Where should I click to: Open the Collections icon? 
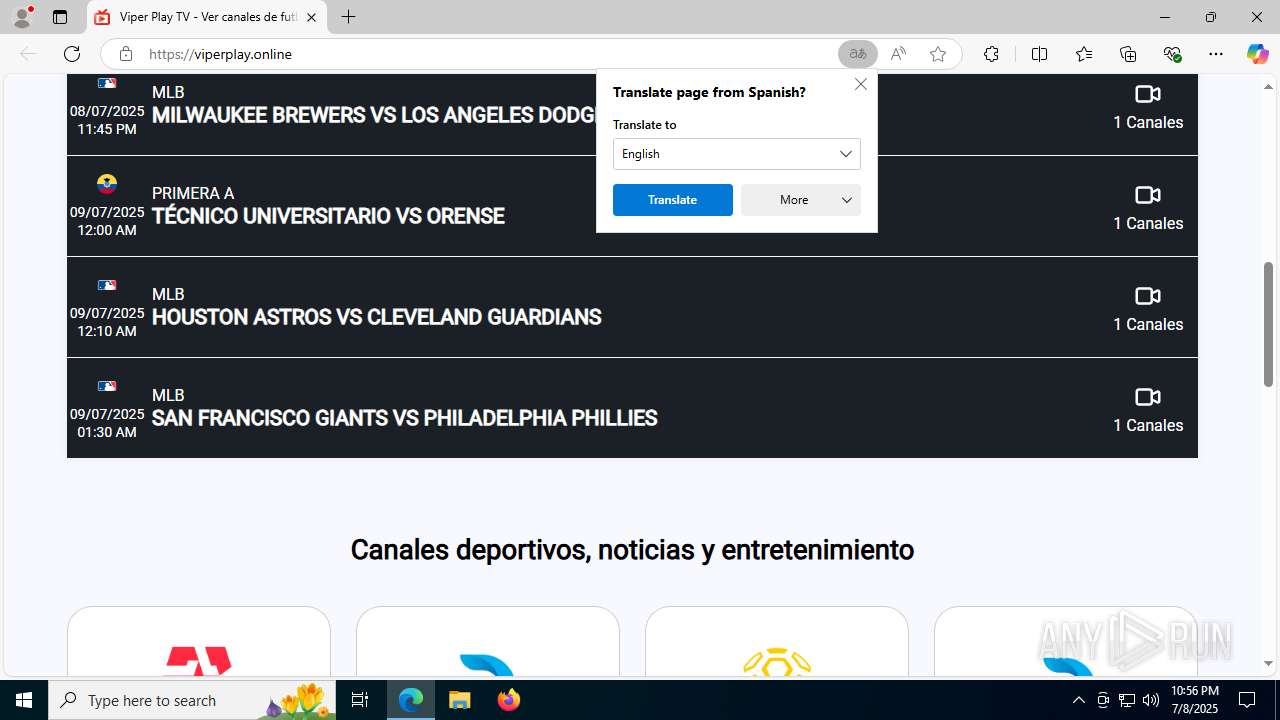(1128, 54)
